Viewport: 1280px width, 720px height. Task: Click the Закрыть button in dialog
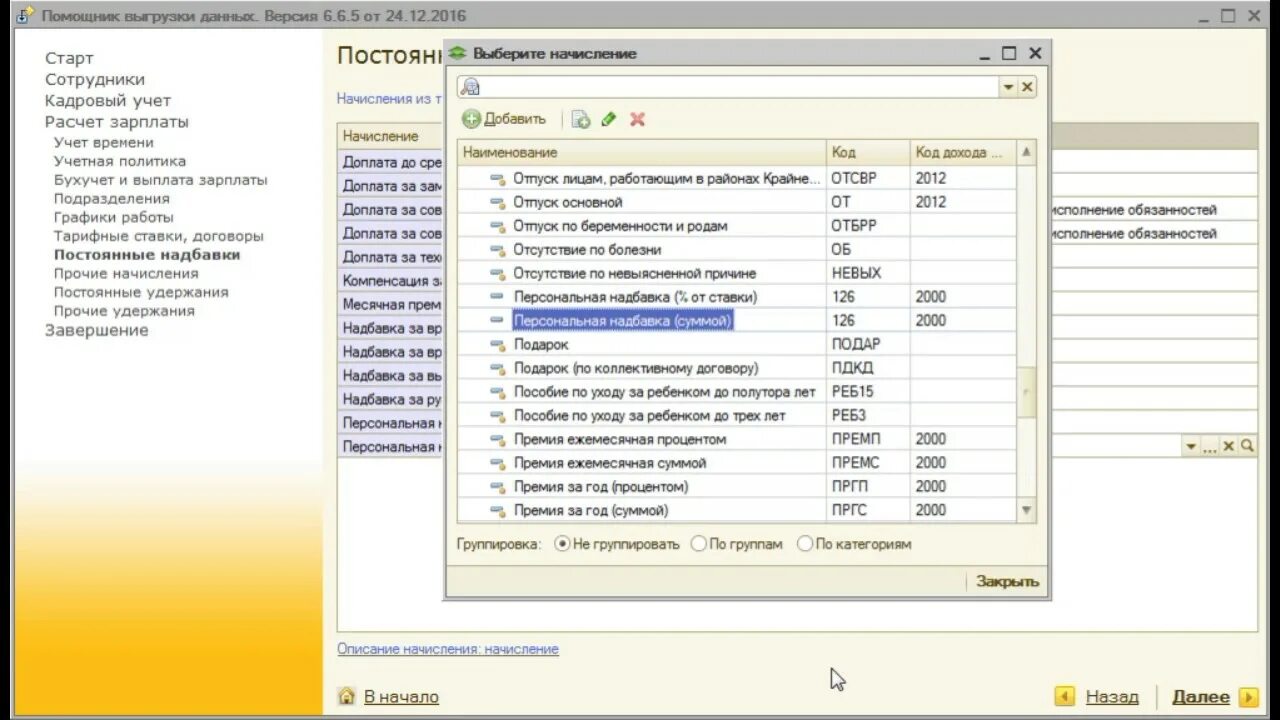pos(1007,581)
